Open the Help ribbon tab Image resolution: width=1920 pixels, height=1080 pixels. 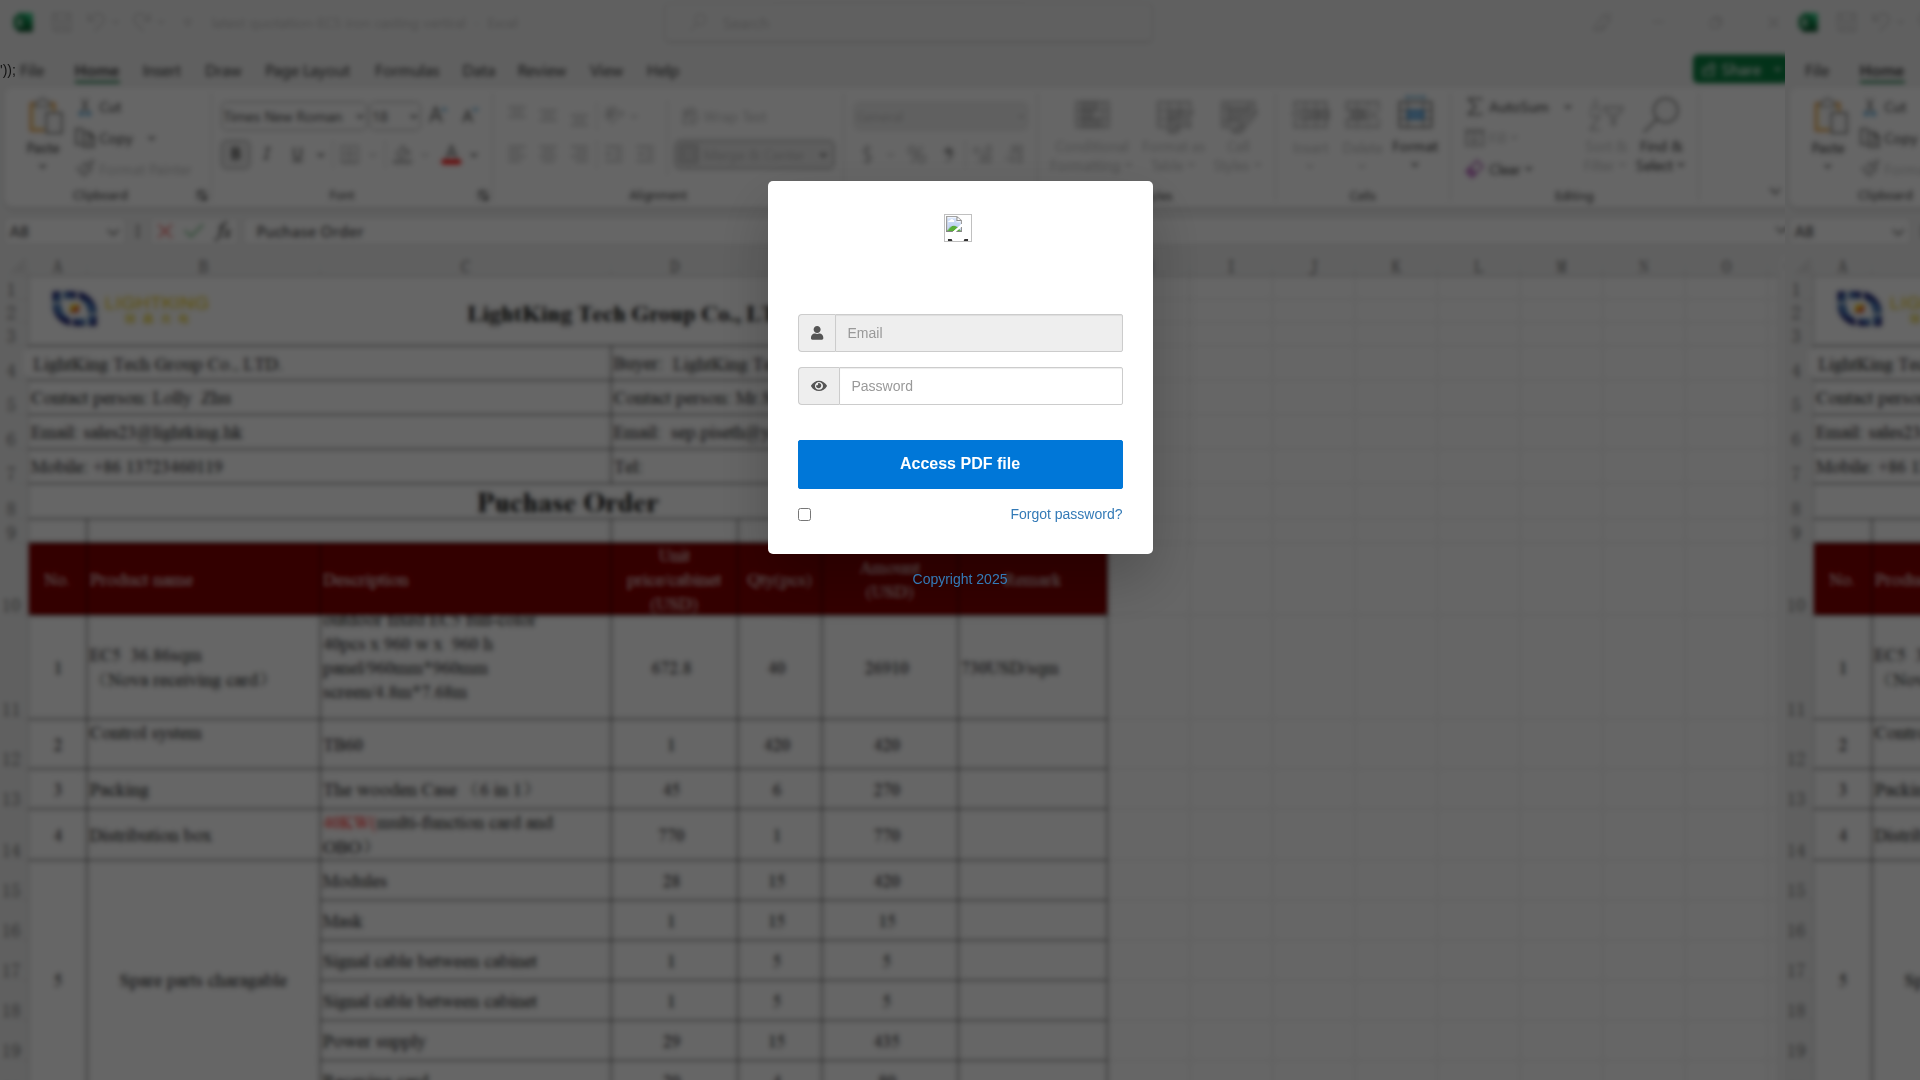point(662,71)
